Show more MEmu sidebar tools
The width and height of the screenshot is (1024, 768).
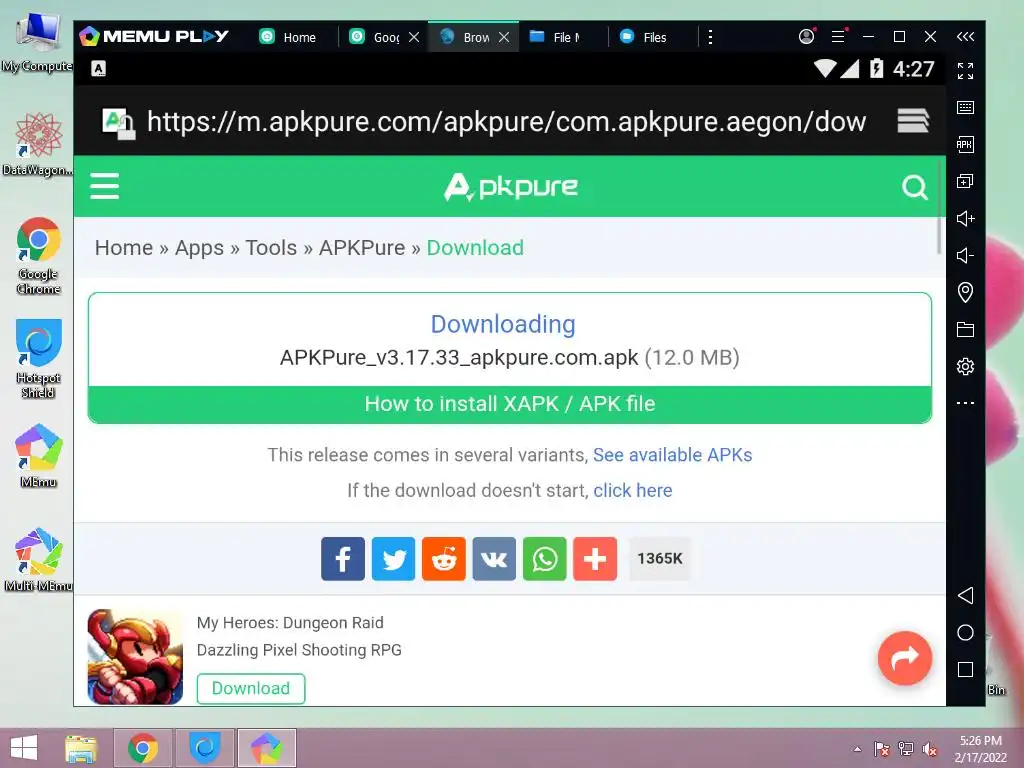click(x=965, y=403)
